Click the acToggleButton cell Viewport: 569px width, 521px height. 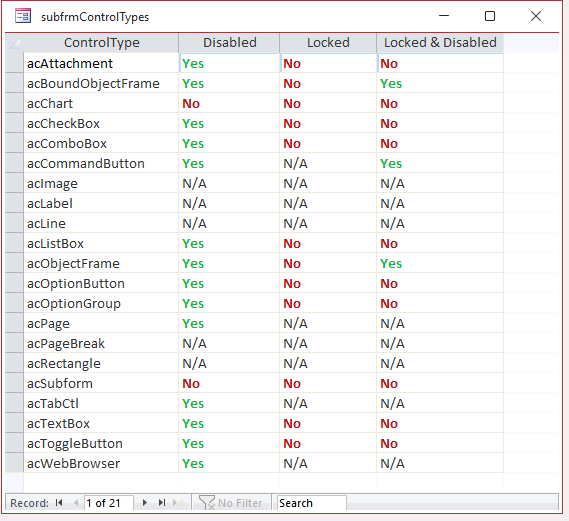[101, 443]
